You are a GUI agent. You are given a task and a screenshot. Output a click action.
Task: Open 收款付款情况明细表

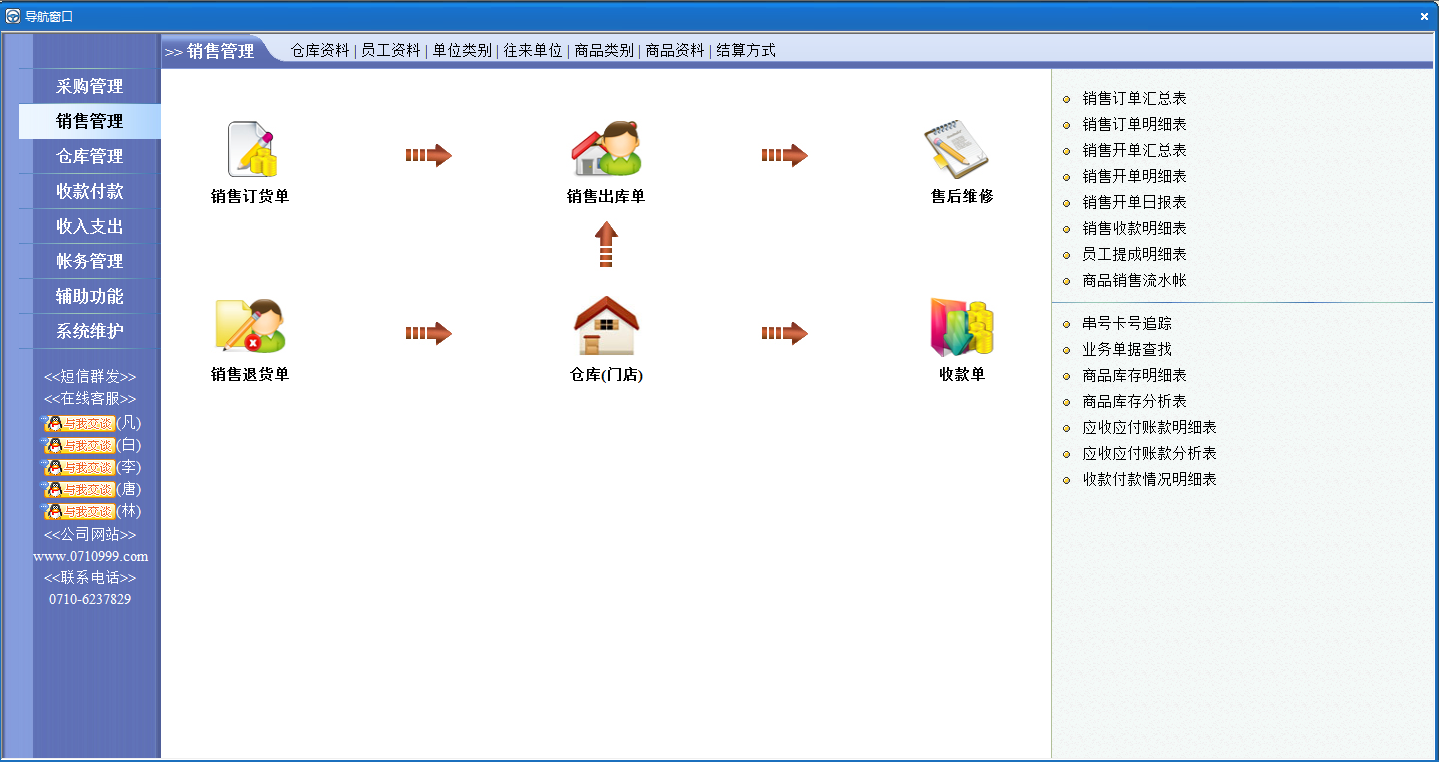pos(1149,479)
